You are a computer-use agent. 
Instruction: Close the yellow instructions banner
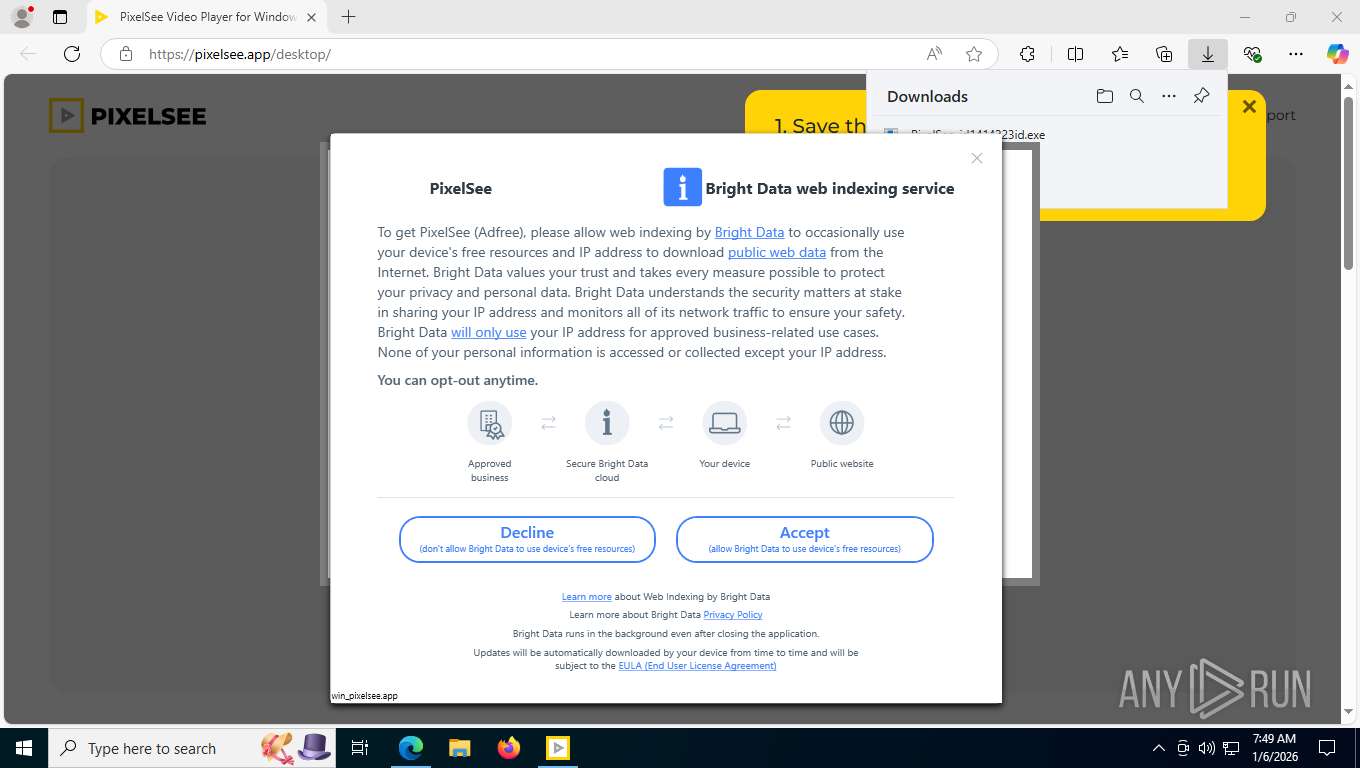click(x=1248, y=106)
